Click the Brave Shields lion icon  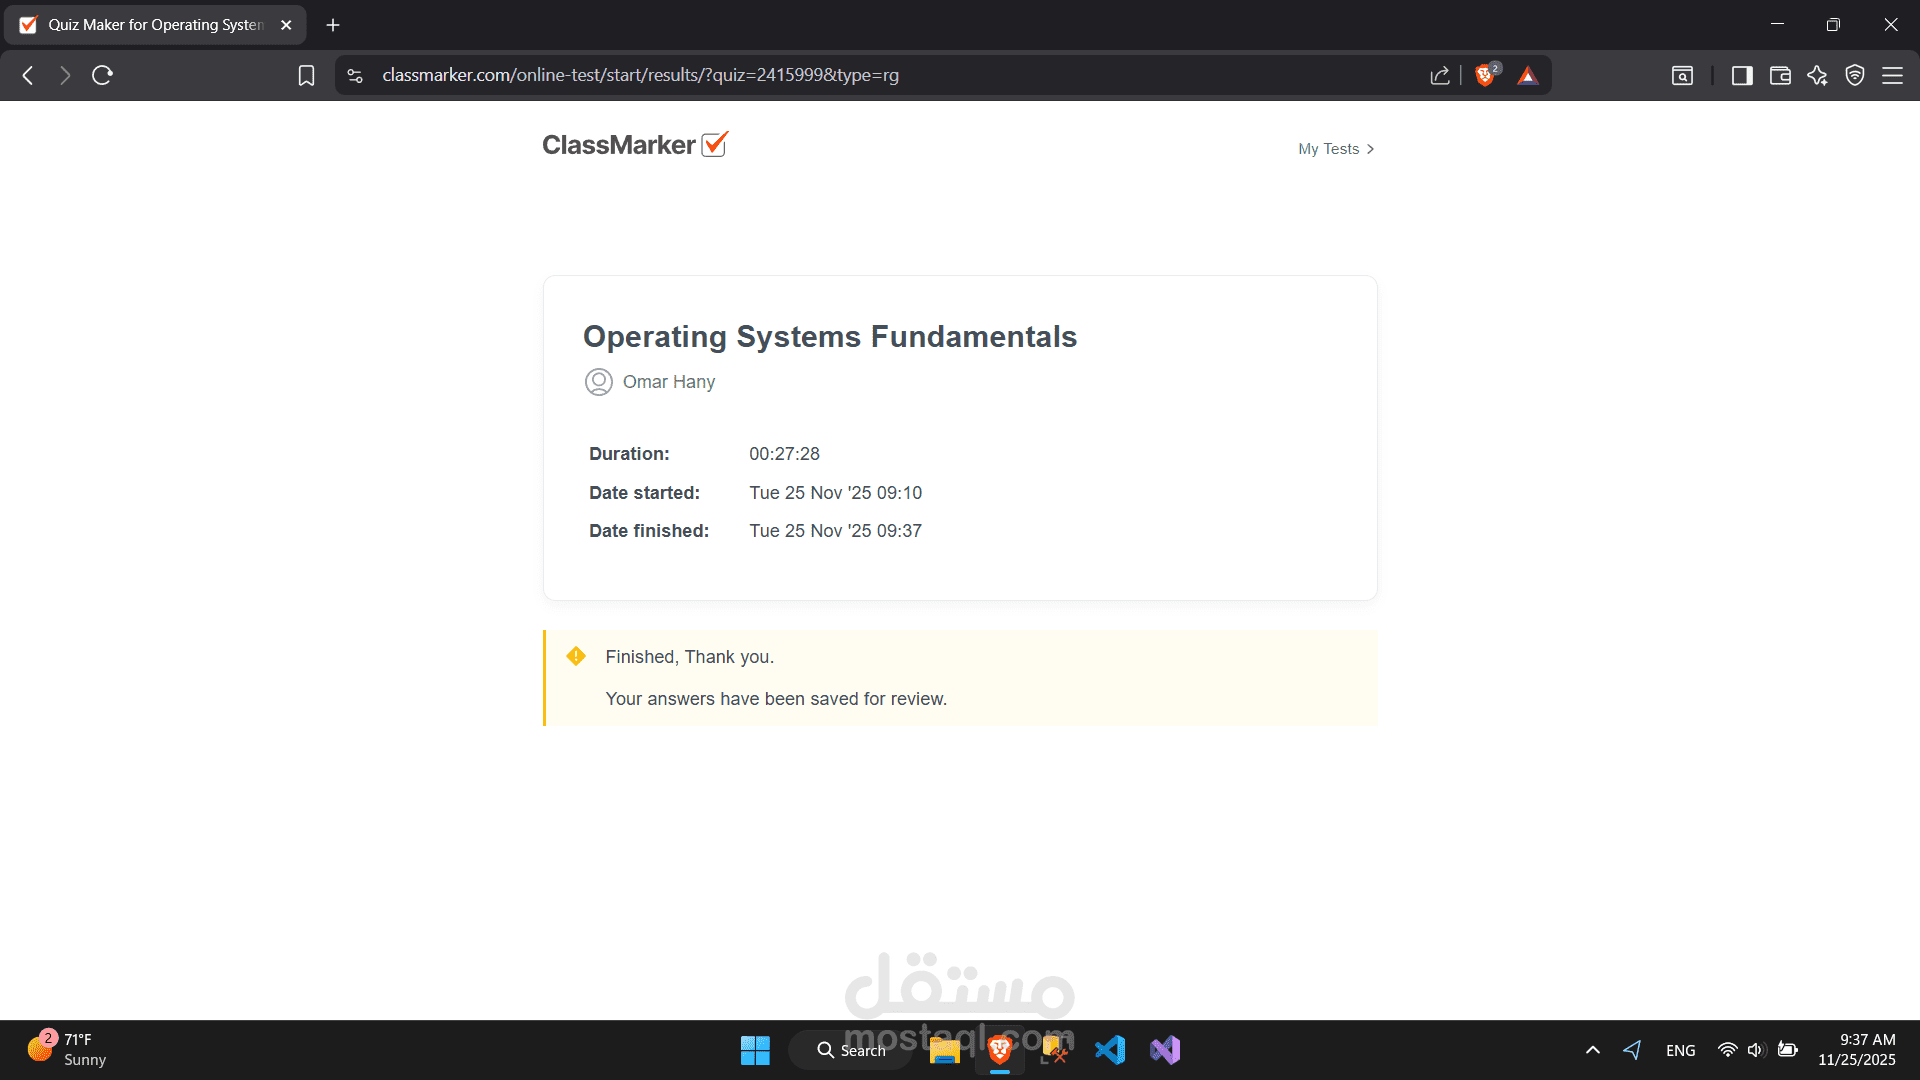tap(1485, 75)
